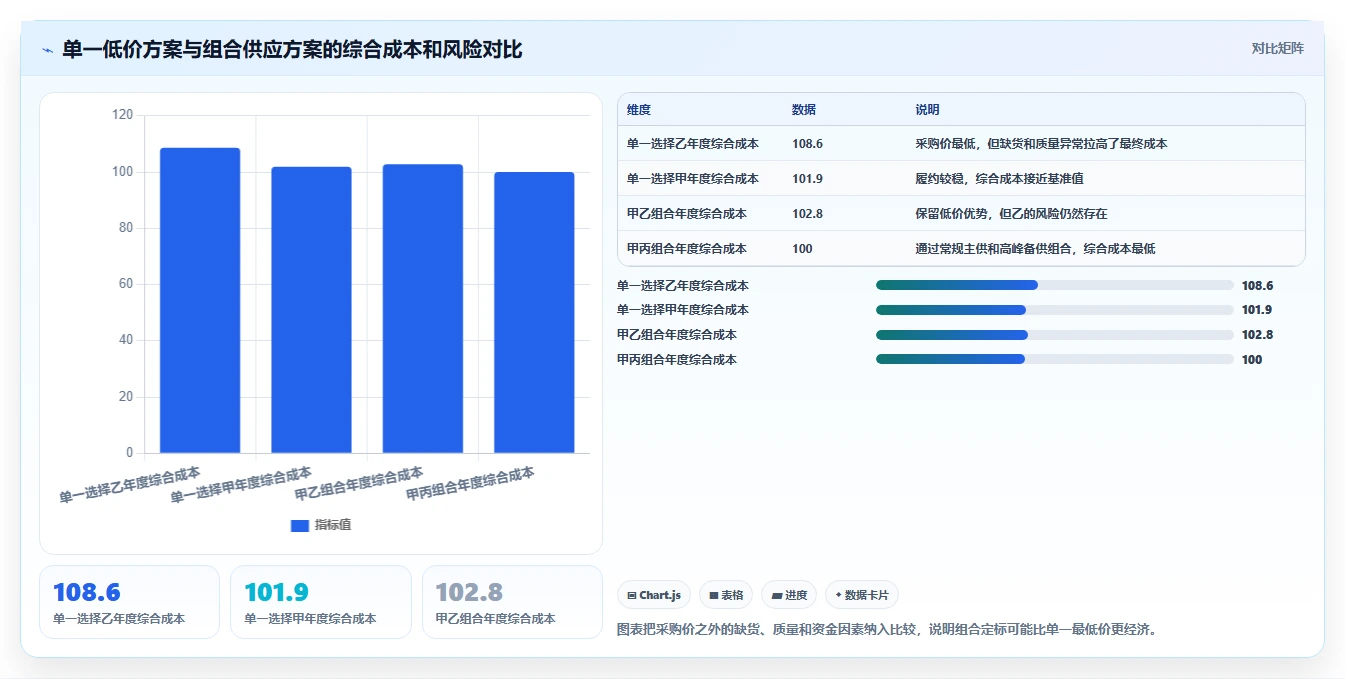
Task: Open the 102.8 data card
Action: pyautogui.click(x=512, y=602)
